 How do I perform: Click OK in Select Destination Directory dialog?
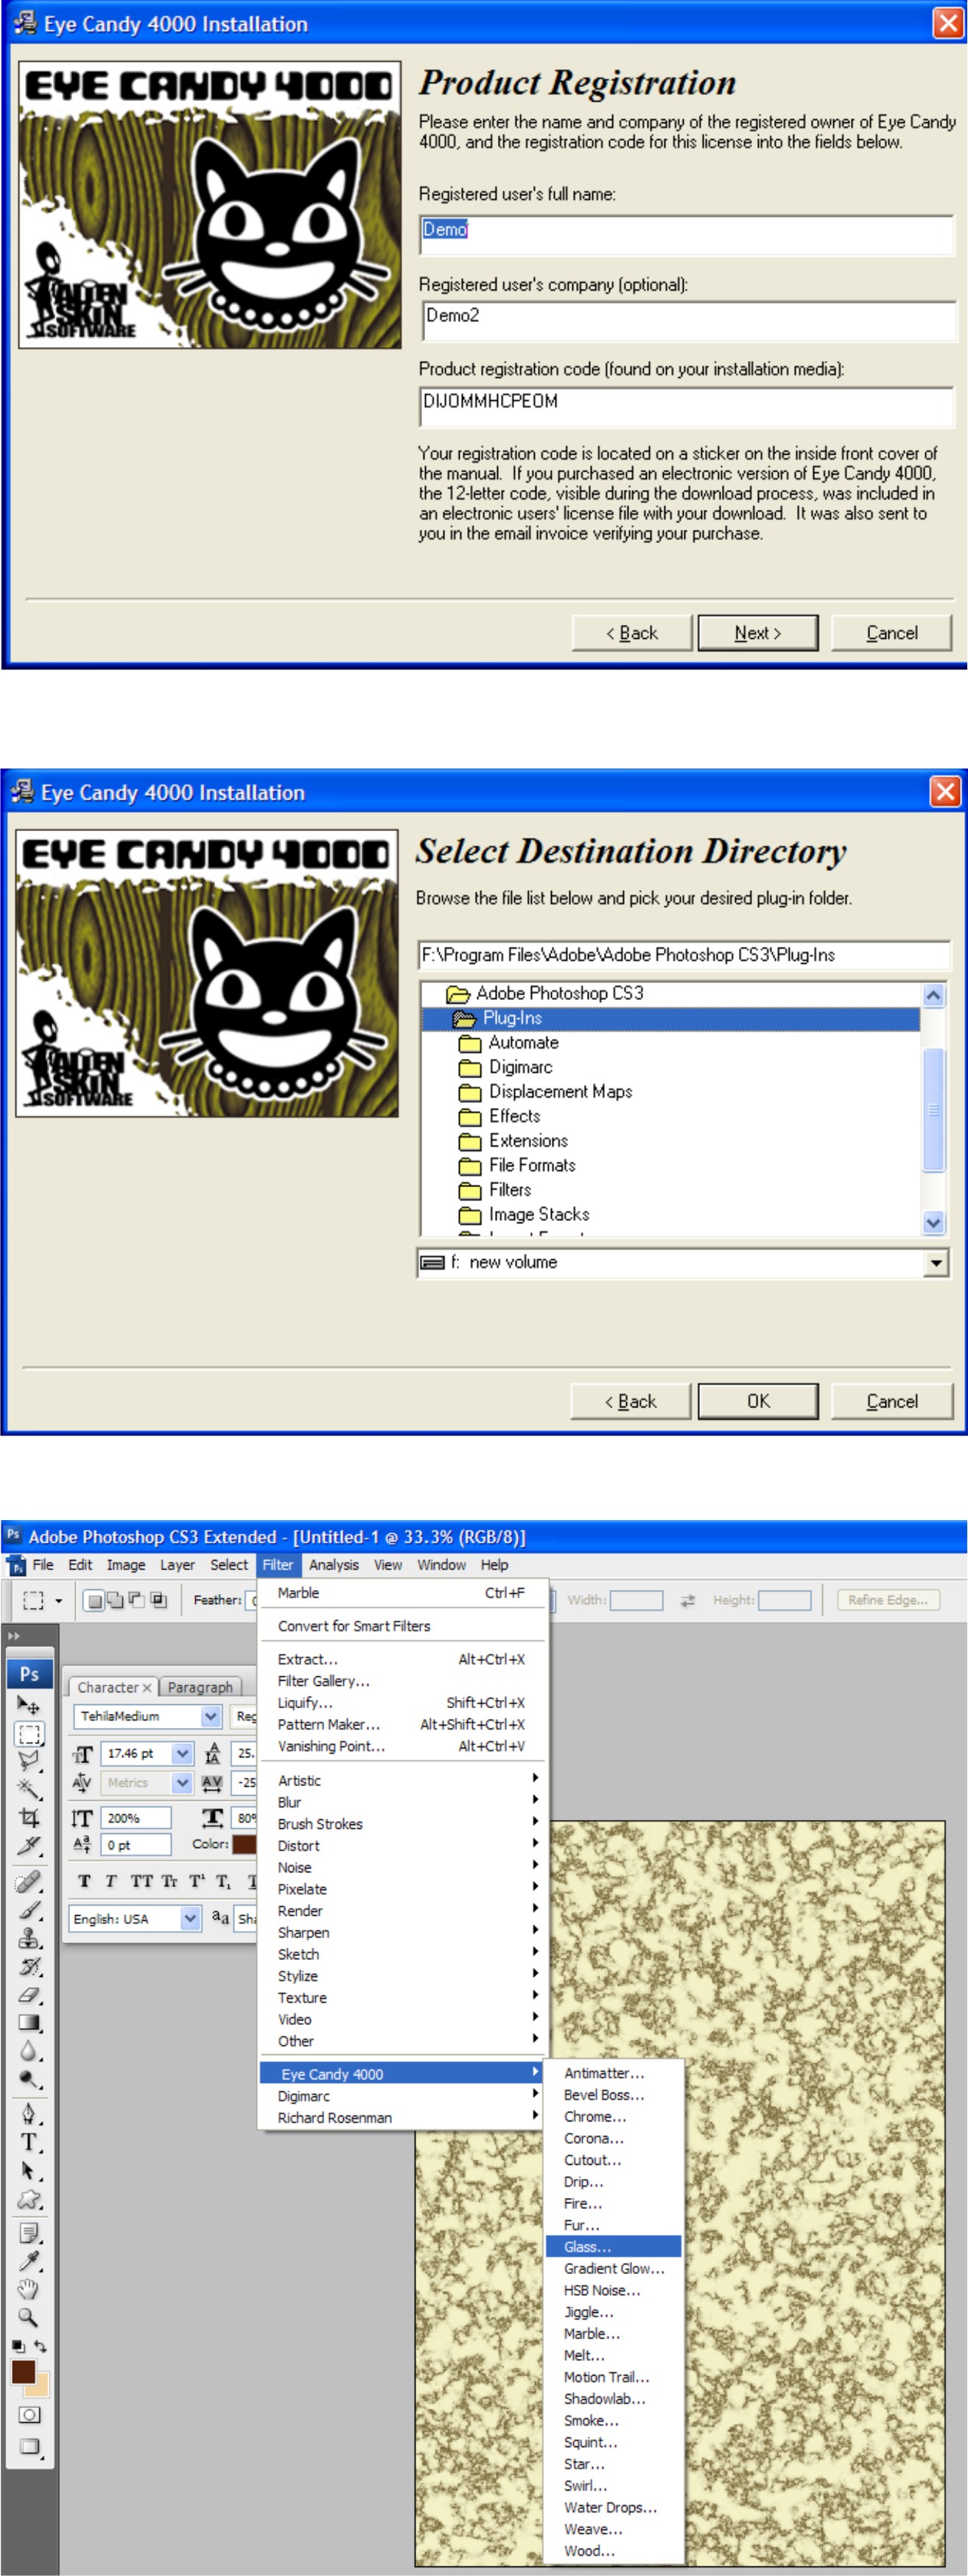click(758, 1401)
